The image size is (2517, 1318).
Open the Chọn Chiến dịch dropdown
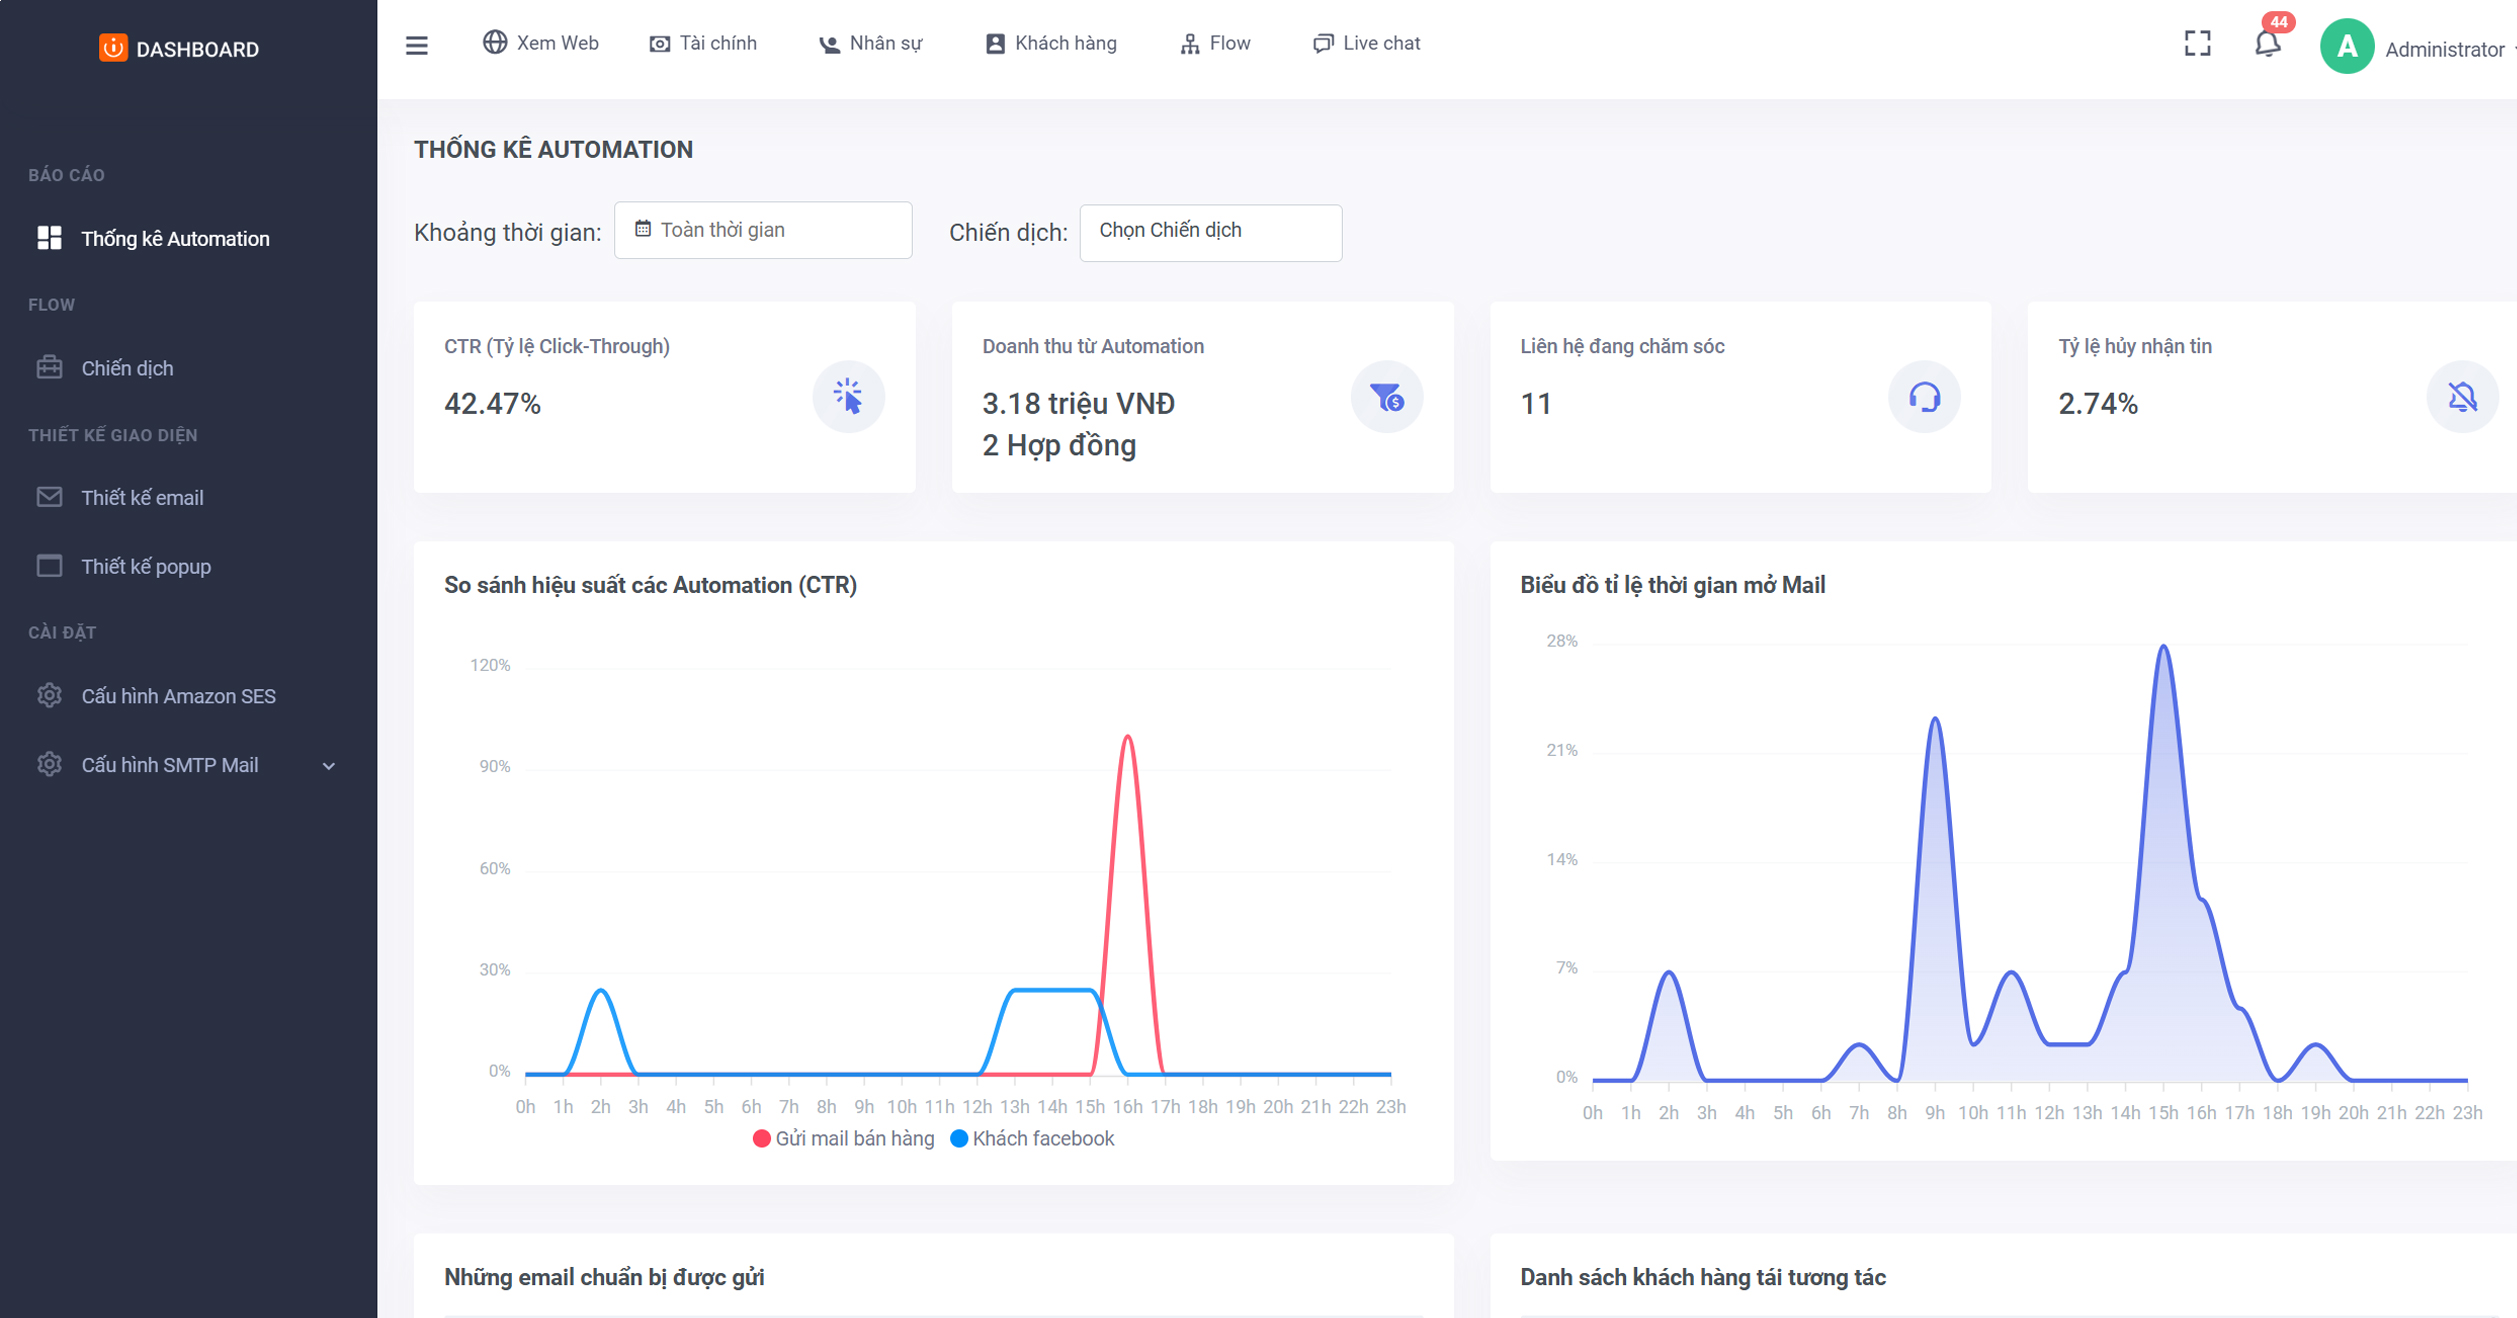[x=1210, y=232]
